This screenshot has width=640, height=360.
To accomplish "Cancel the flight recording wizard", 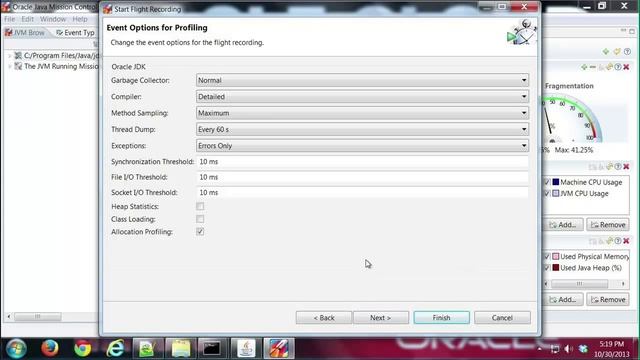I will [502, 318].
